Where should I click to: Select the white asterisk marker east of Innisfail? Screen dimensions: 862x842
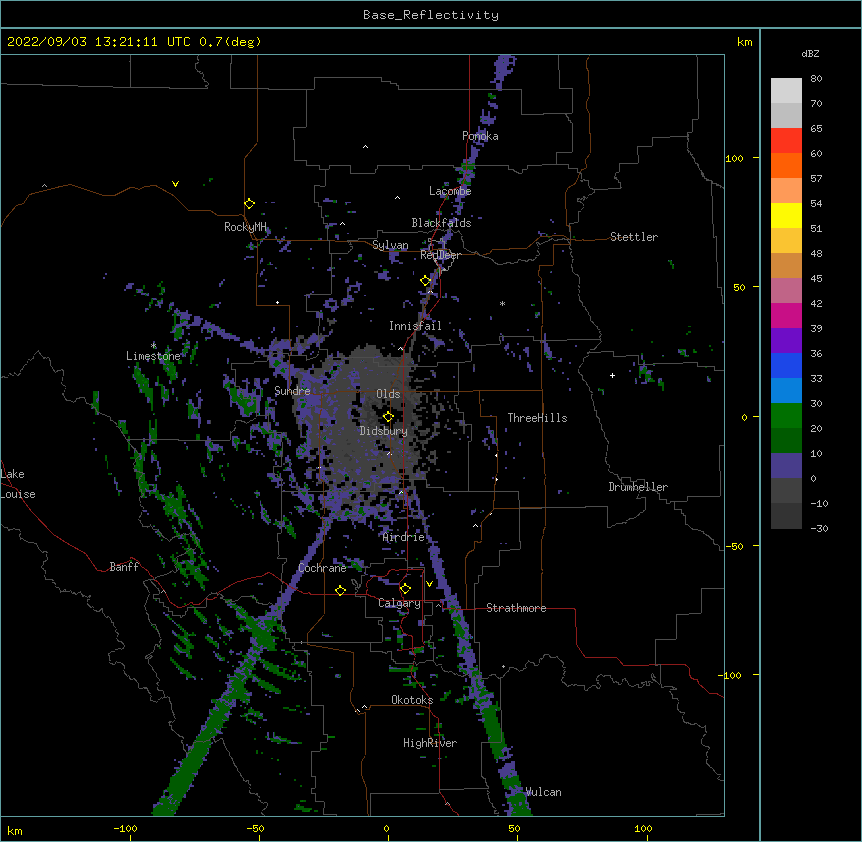(x=502, y=303)
